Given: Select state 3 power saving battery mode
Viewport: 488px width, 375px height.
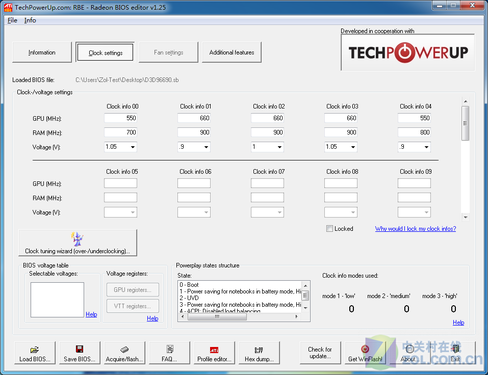Looking at the screenshot, I should (240, 305).
